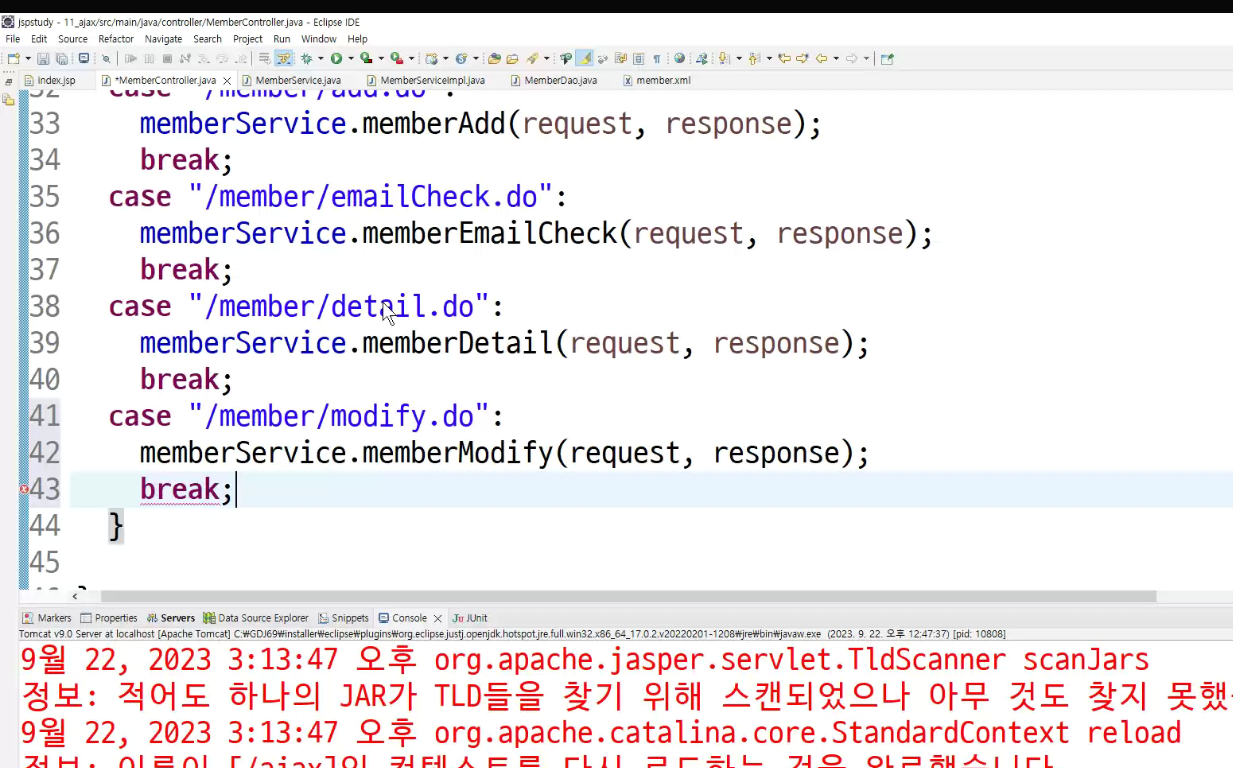
Task: Click the Save All icon
Action: [61, 59]
